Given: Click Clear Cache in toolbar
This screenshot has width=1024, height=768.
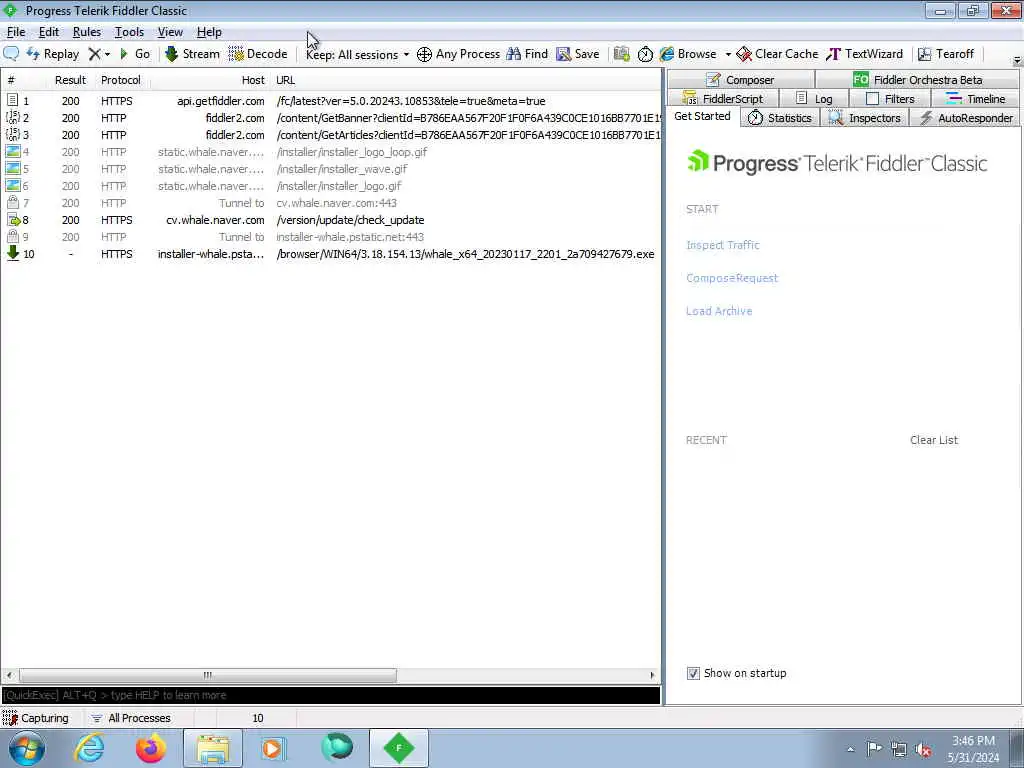Looking at the screenshot, I should click(x=777, y=54).
